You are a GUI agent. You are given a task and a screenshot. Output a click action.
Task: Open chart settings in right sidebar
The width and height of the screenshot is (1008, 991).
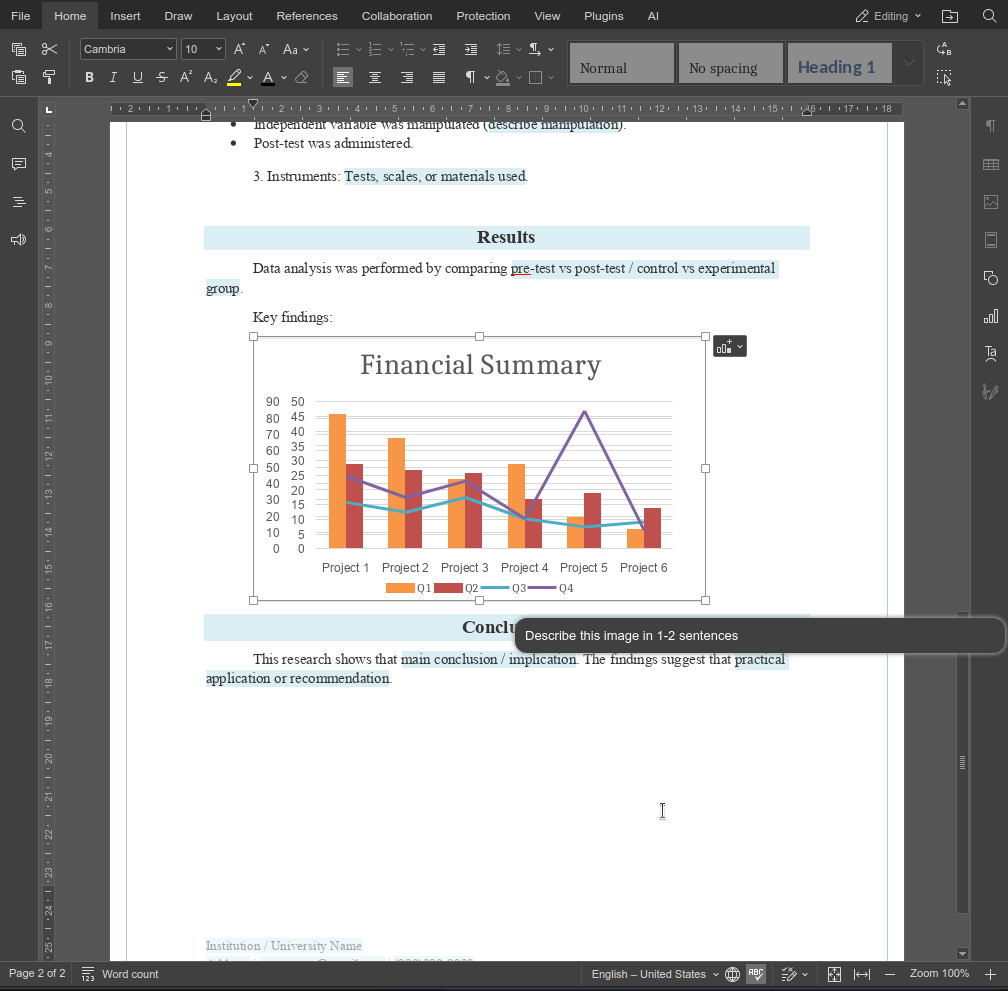pos(990,316)
